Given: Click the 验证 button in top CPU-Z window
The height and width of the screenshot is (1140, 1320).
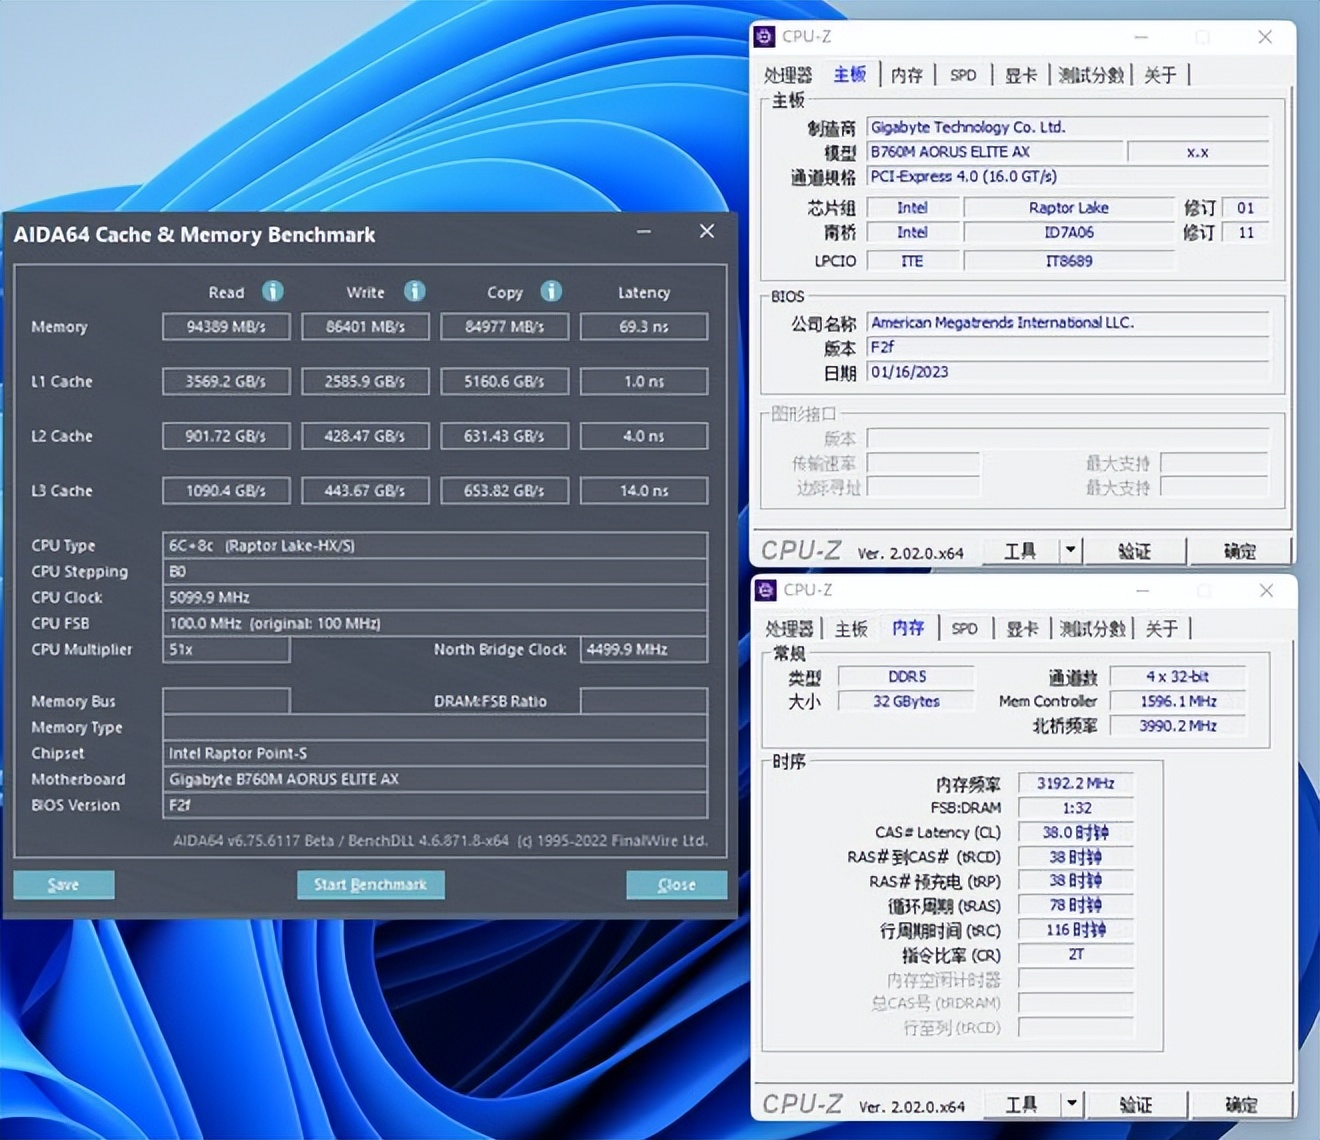Looking at the screenshot, I should point(1136,550).
